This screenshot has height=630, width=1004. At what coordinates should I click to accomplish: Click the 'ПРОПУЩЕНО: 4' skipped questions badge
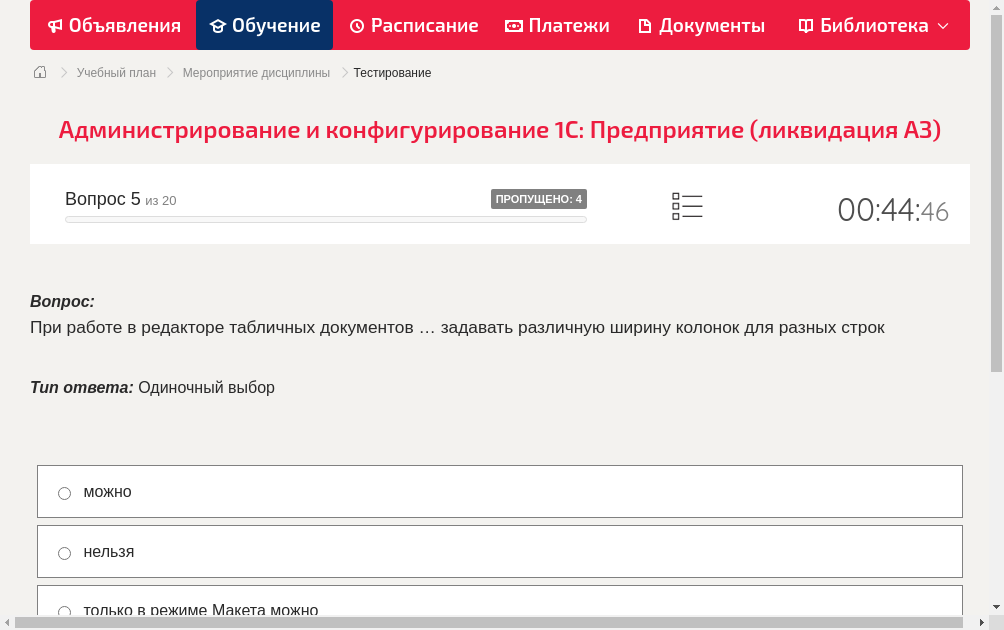pos(540,198)
